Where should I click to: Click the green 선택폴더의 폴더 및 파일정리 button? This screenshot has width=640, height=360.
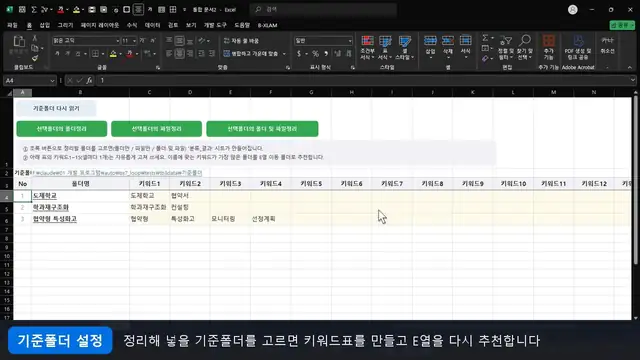262,129
